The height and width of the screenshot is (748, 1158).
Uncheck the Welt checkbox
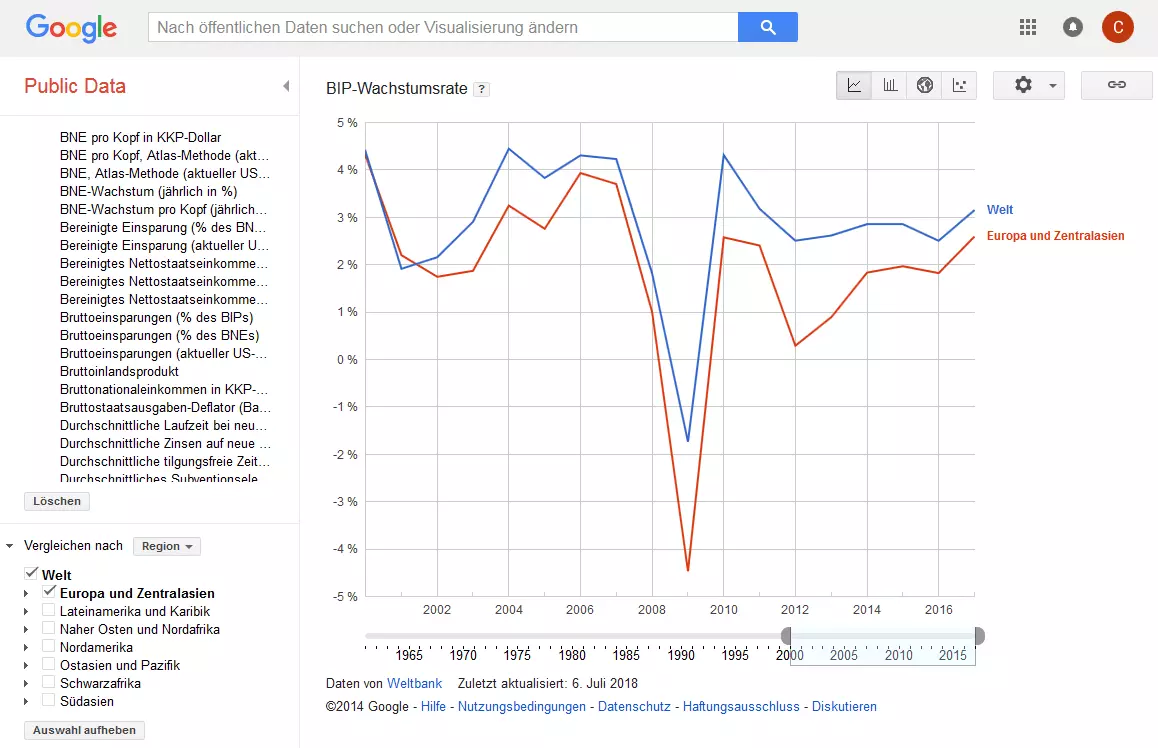click(31, 574)
